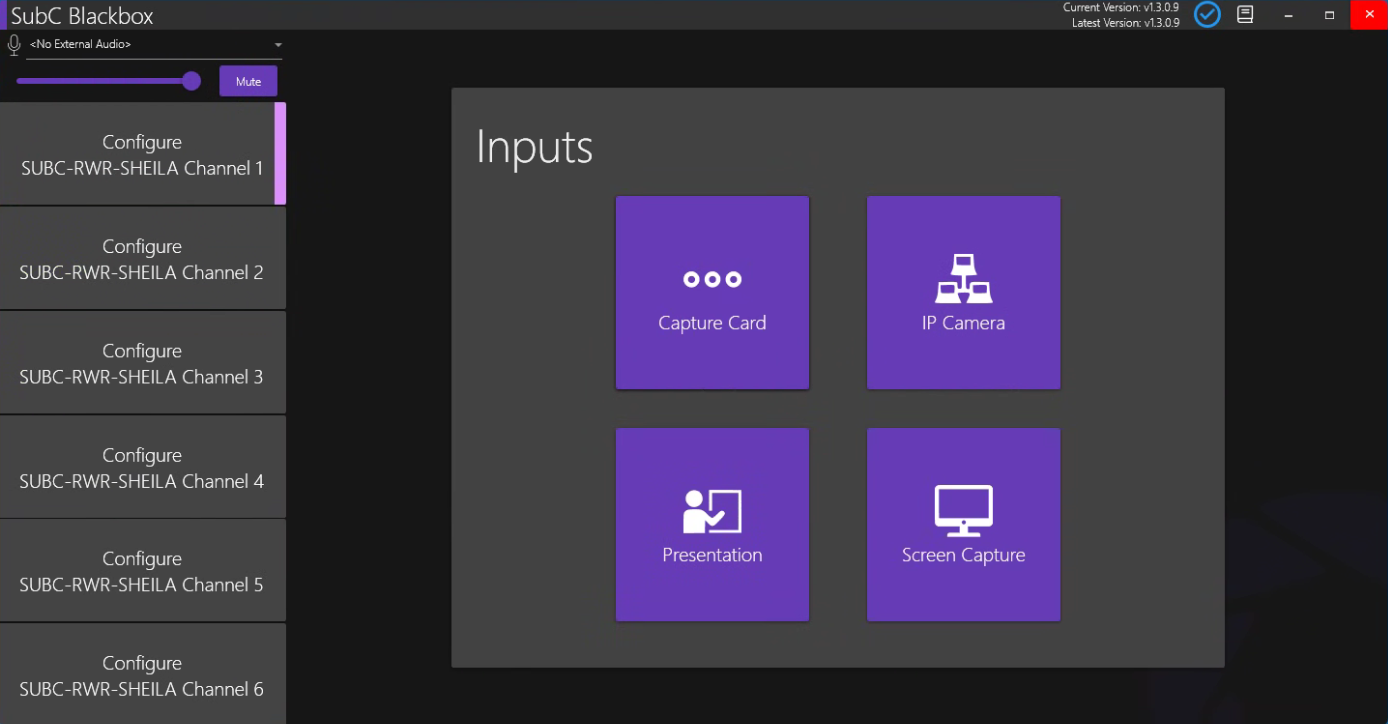Switch to Configure SUBC-RWR-SHEILA Channel 2

142,259
